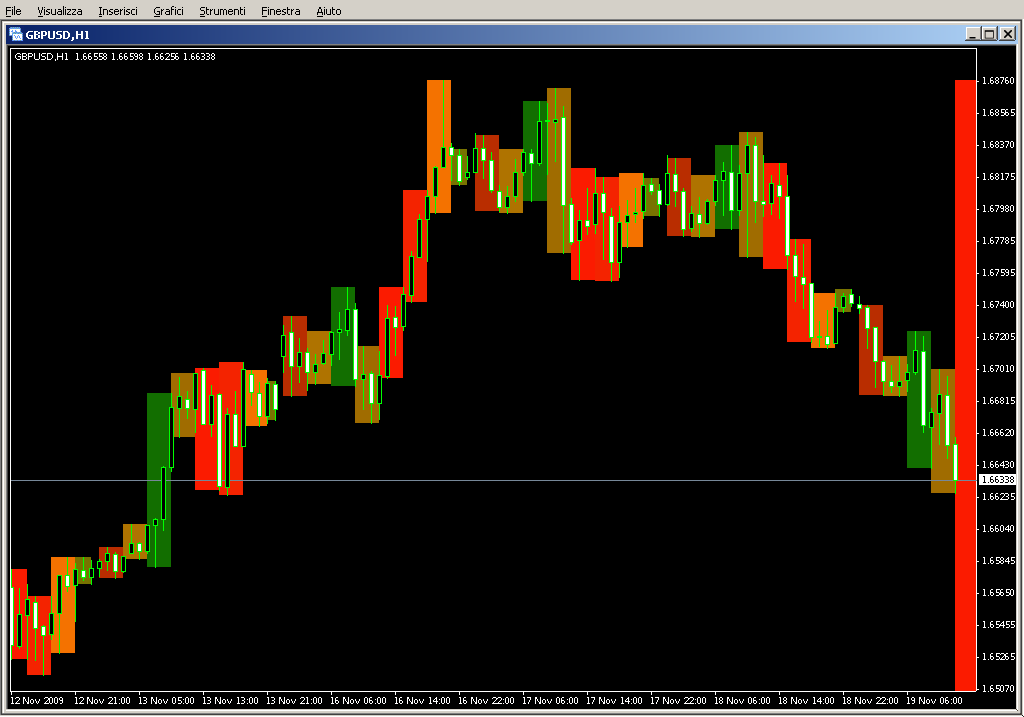The image size is (1024, 717).
Task: Click the 13 Nov 21:00 time label
Action: pyautogui.click(x=294, y=701)
